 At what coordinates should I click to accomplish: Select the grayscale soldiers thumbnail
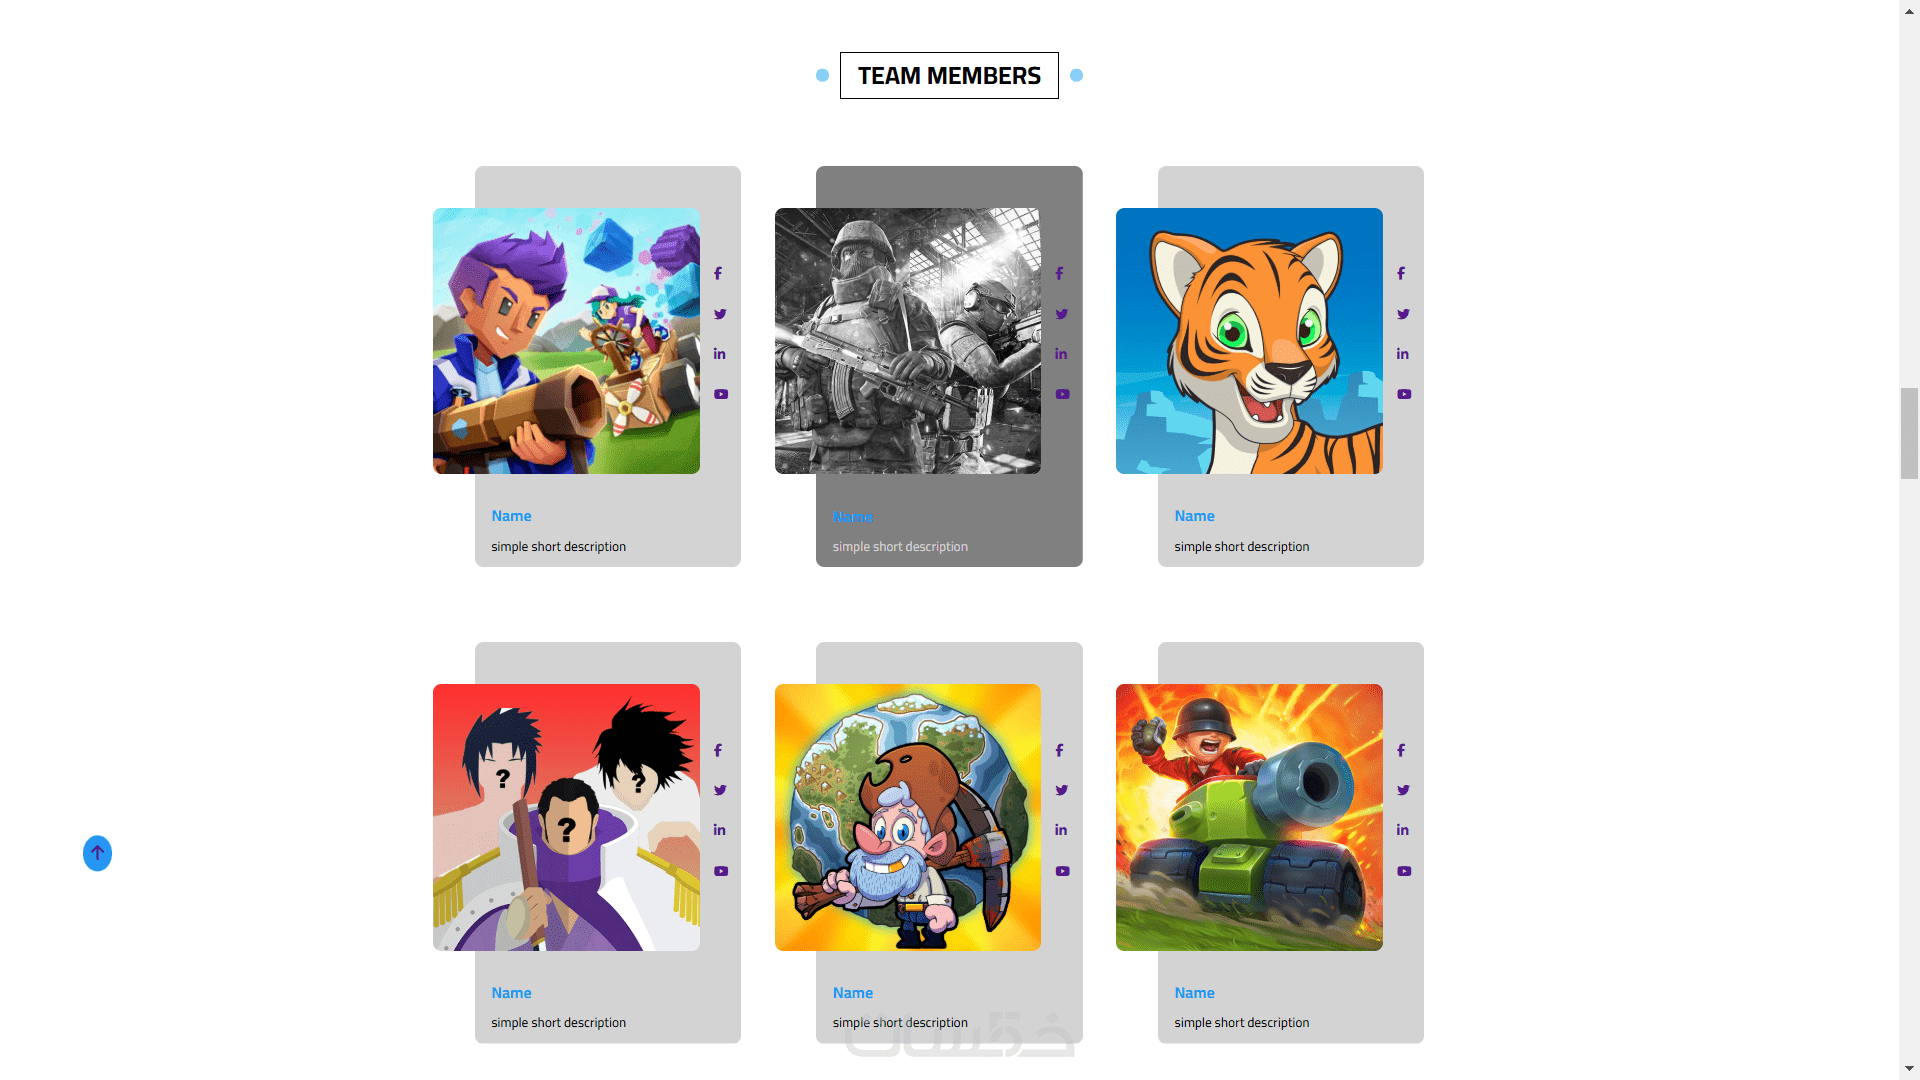point(908,341)
